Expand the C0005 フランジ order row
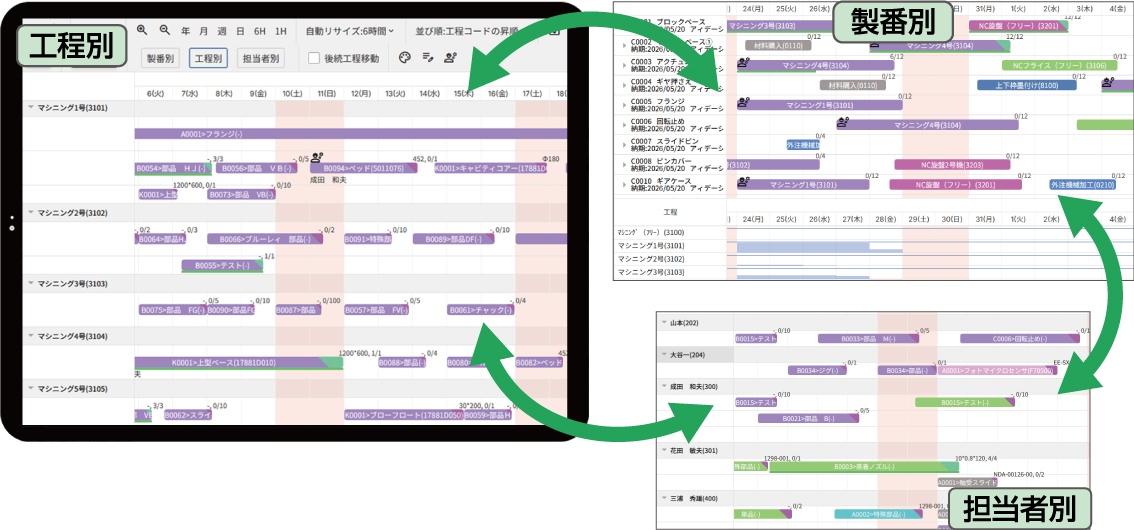Screen dimensions: 1134x530 623,105
